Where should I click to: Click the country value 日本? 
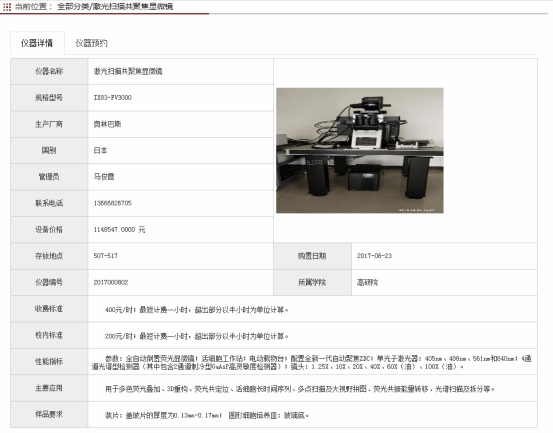pos(101,151)
